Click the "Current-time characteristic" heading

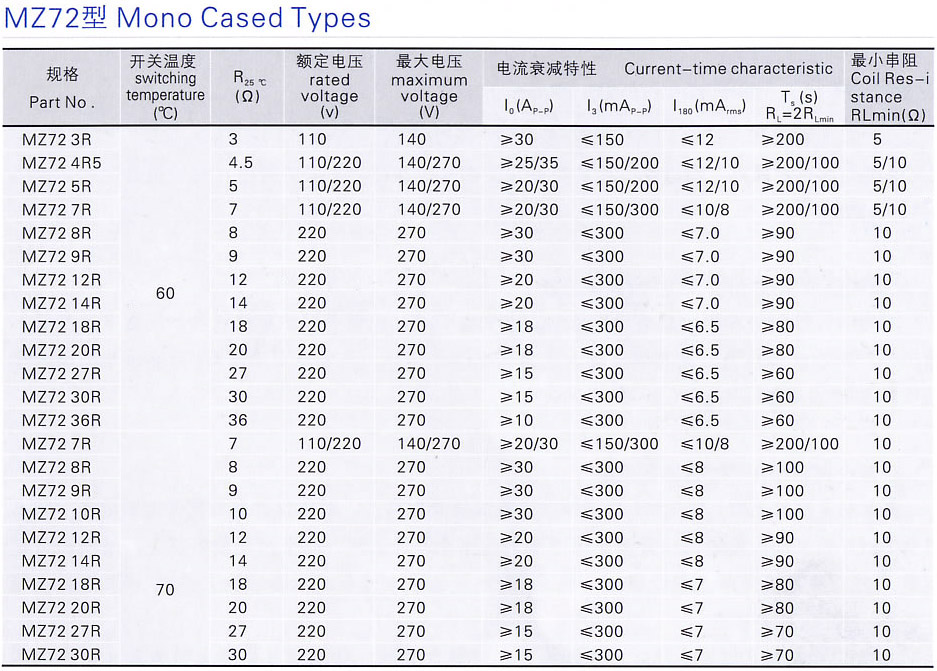[728, 69]
